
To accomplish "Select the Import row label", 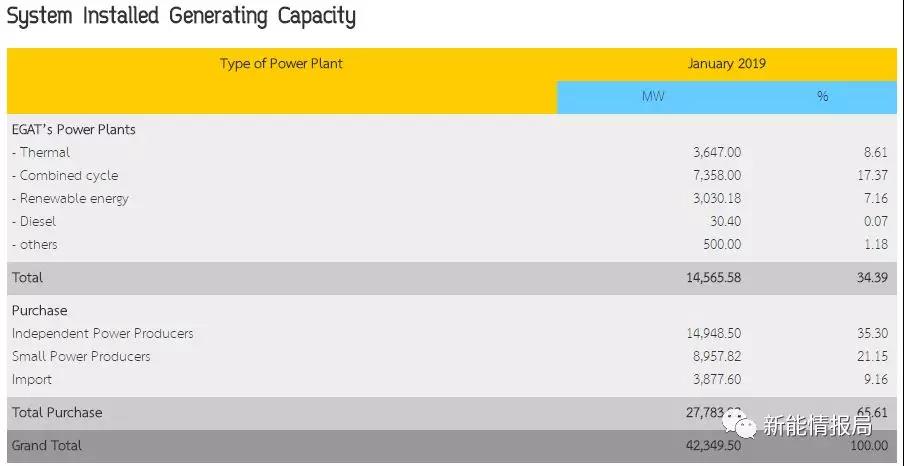I will 32,379.
